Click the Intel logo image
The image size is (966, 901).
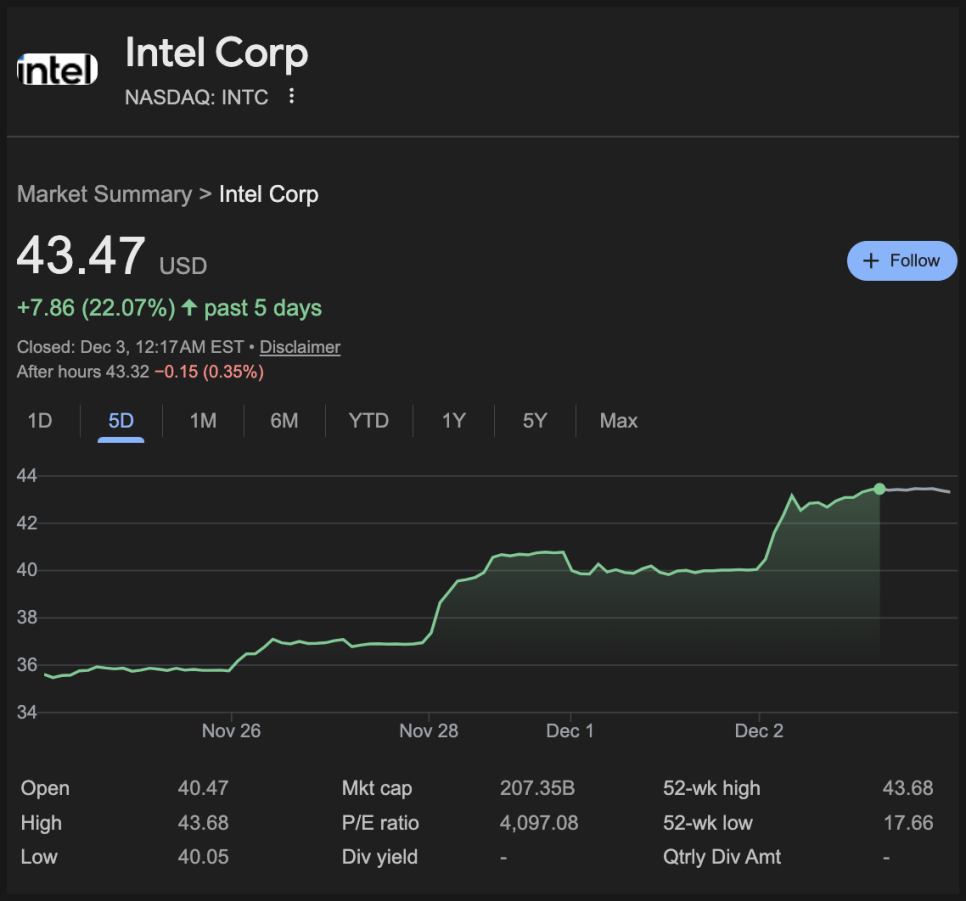(x=58, y=70)
